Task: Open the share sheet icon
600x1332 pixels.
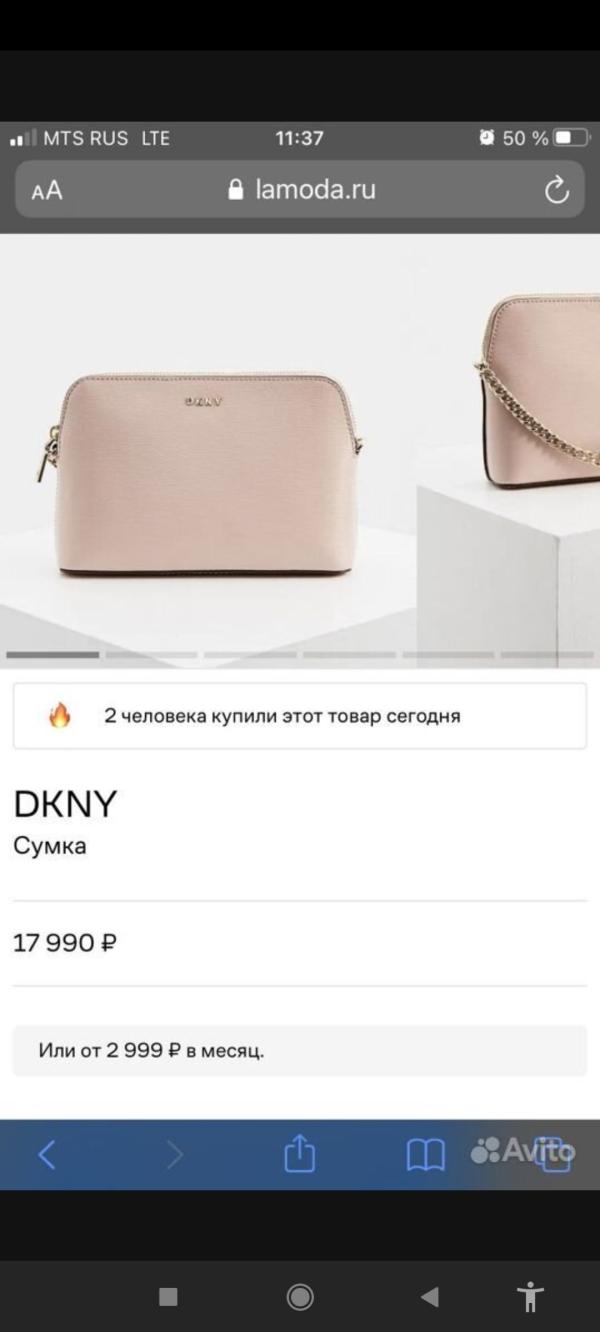Action: (299, 1154)
